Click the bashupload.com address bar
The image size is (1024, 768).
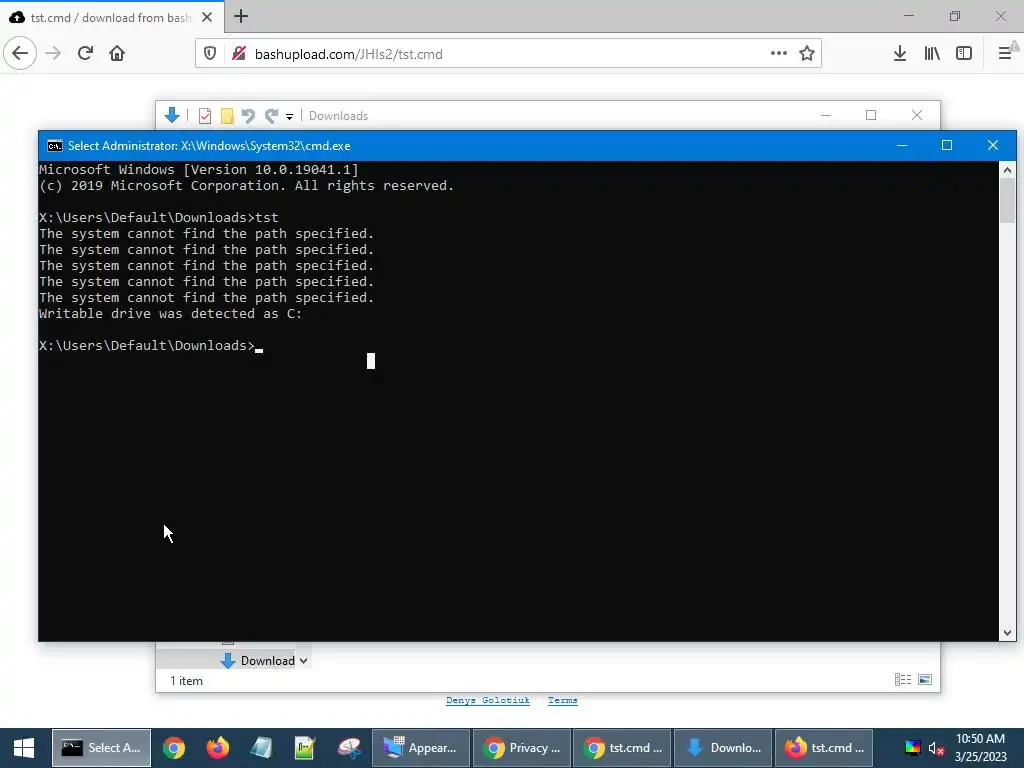pos(509,54)
